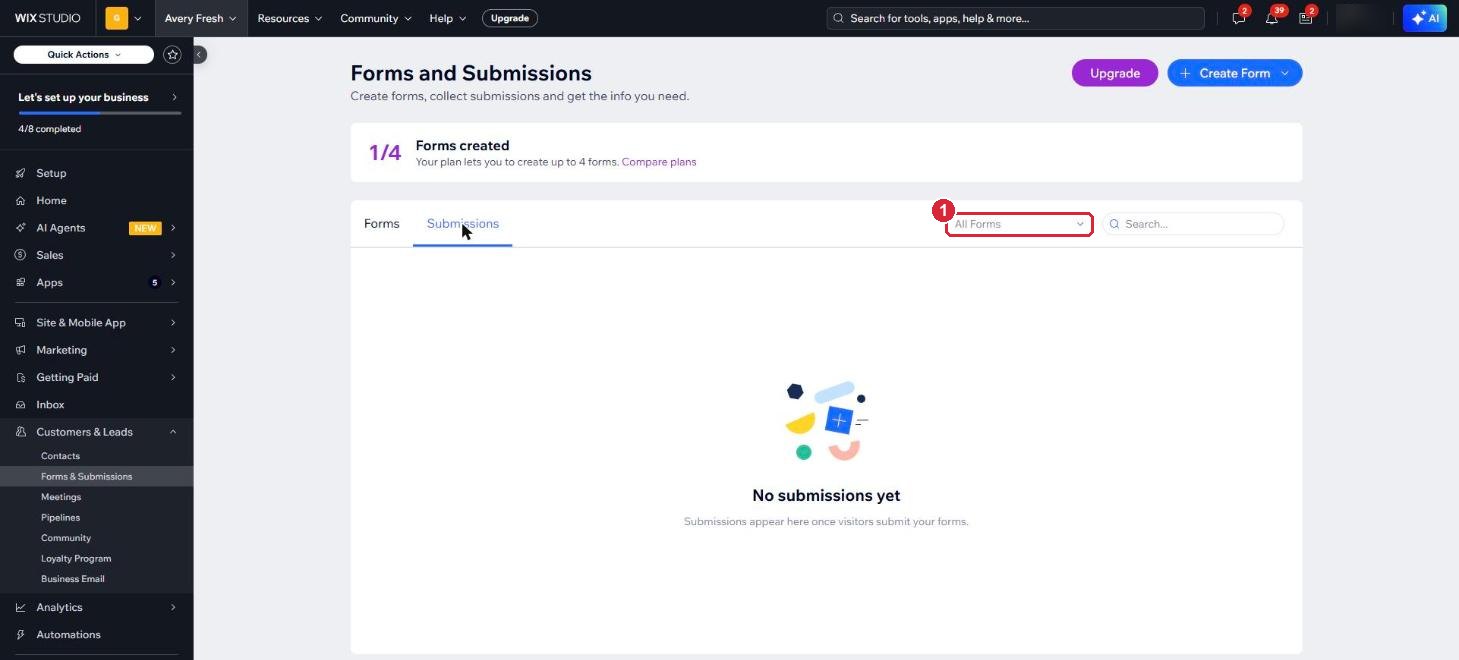Click the AI Agents sparkle icon
The image size is (1459, 660).
click(x=20, y=228)
